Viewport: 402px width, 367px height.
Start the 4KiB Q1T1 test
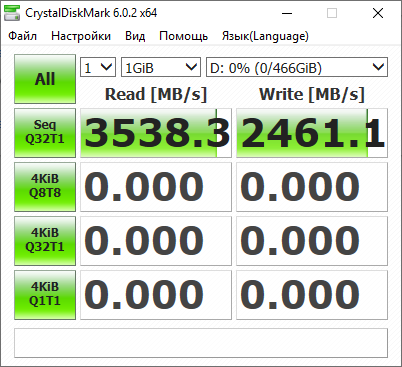(x=45, y=295)
